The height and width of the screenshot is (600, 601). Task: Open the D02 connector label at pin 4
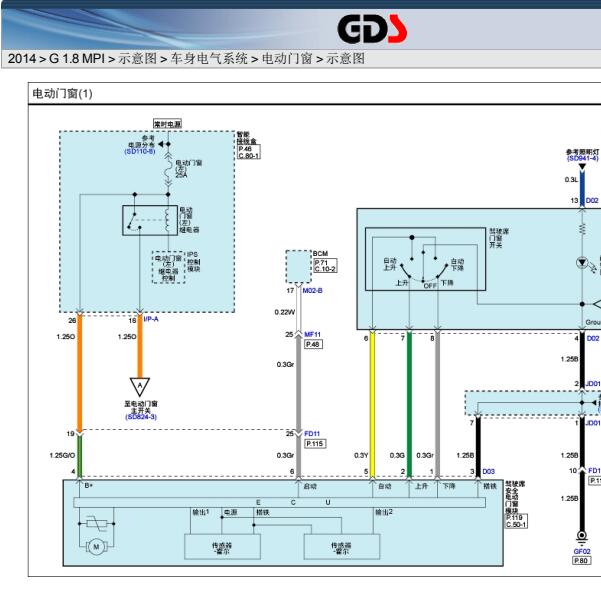(x=593, y=339)
